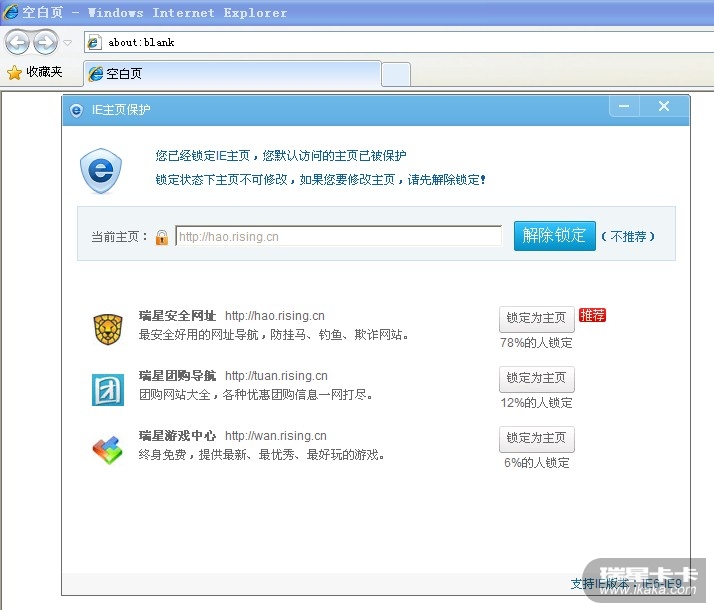Click the 12%的人锁定 text
Screen dimensions: 714x610
(x=536, y=403)
